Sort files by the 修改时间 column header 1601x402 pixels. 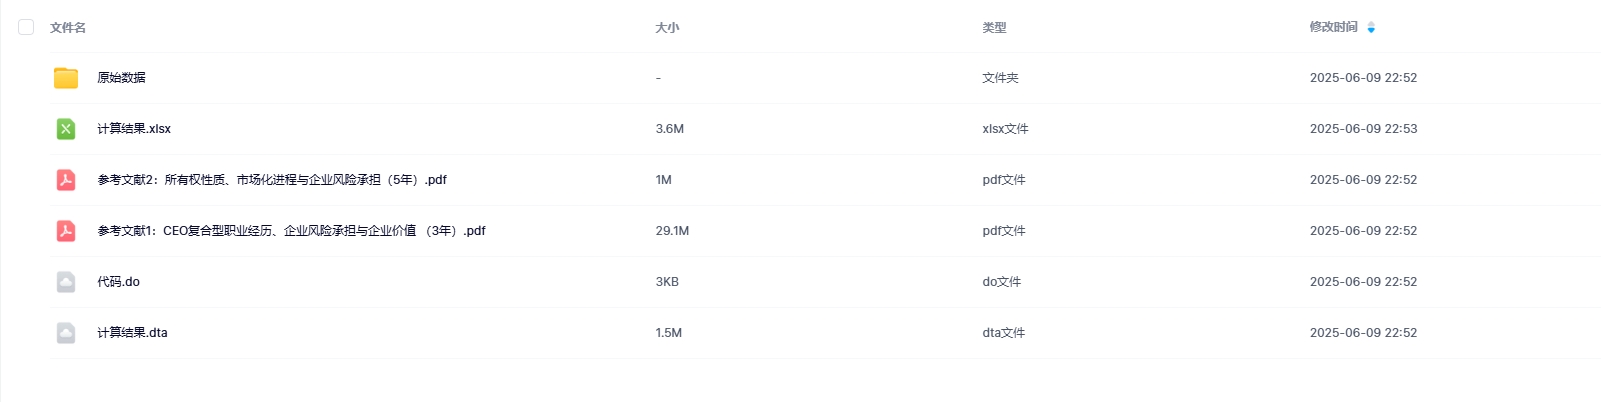[1333, 27]
